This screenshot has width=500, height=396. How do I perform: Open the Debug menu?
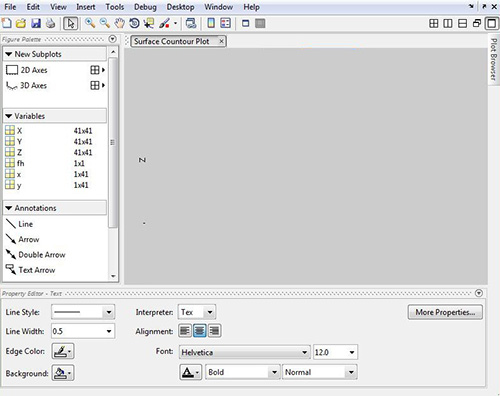[x=145, y=7]
